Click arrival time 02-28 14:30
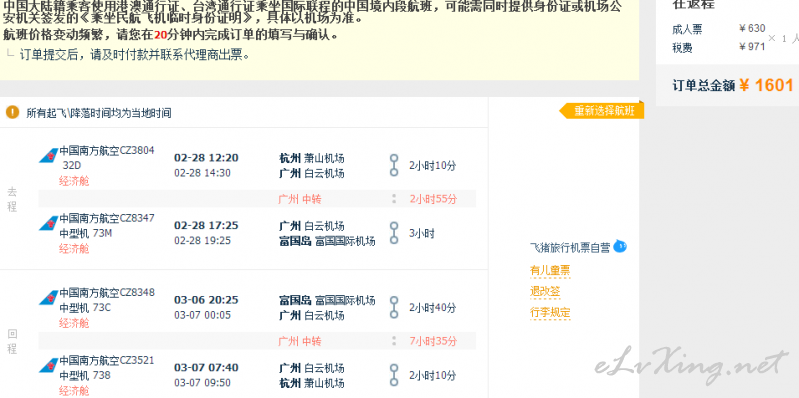 coord(202,173)
